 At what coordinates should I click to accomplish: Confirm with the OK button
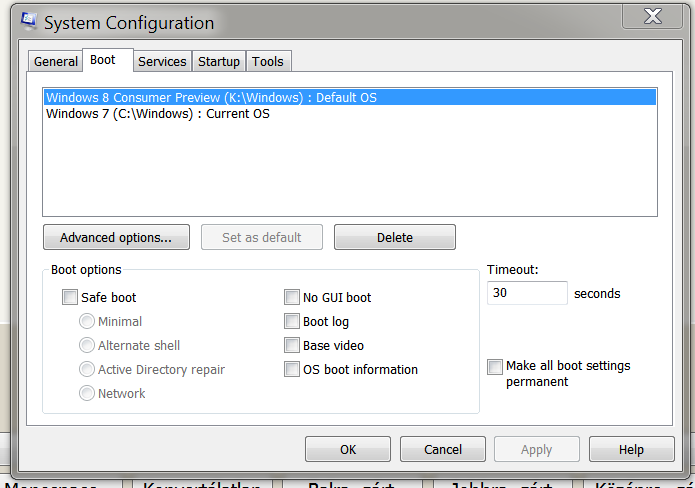pyautogui.click(x=348, y=449)
